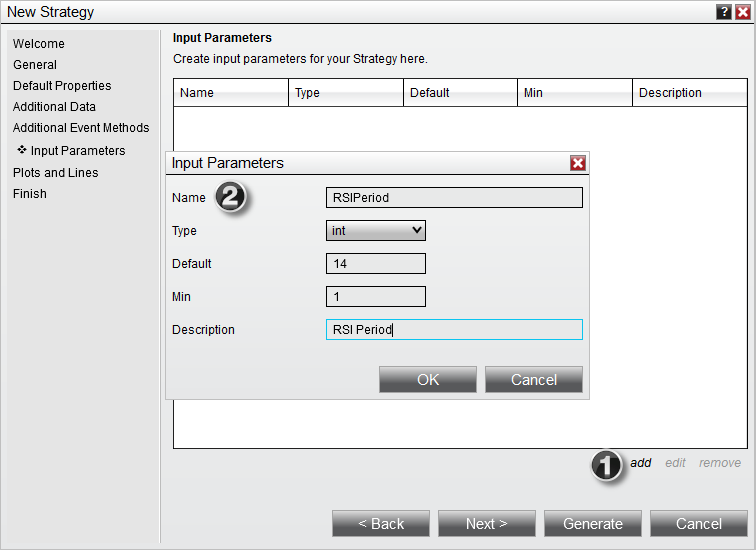Open the Additional Event Methods step

(81, 128)
